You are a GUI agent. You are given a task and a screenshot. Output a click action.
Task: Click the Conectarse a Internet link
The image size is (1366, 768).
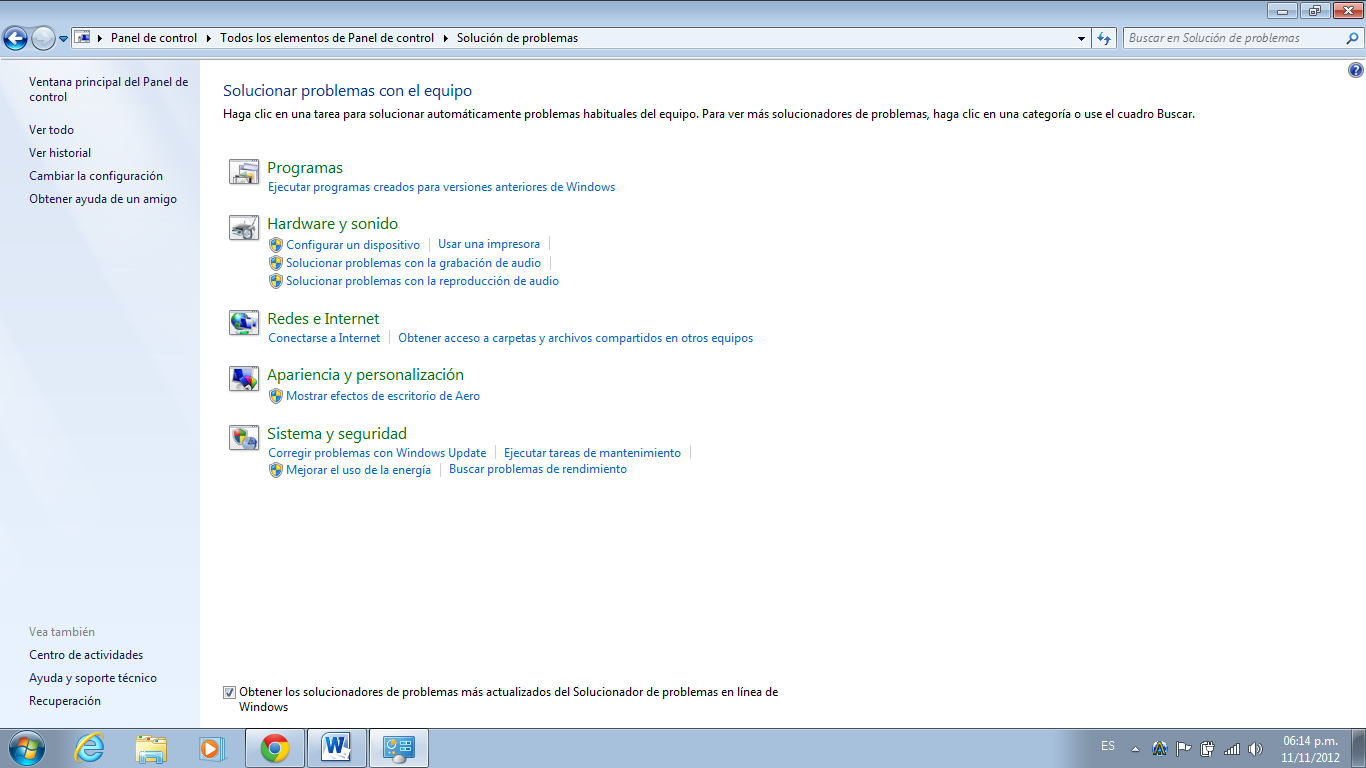(x=324, y=338)
